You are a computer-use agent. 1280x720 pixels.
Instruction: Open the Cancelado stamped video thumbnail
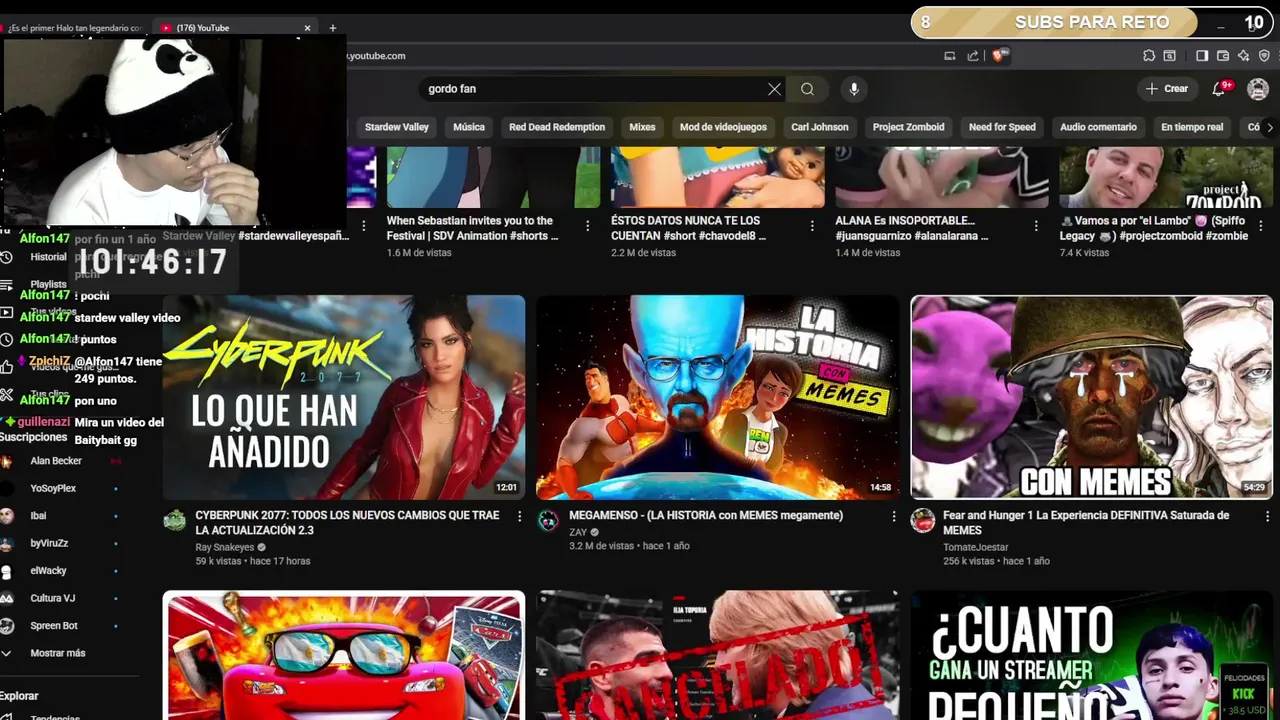tap(717, 655)
